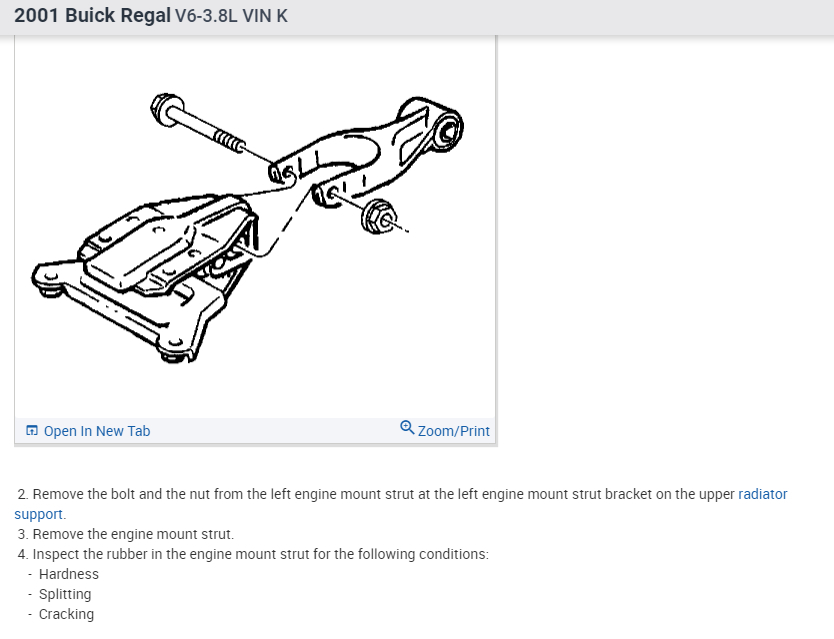The width and height of the screenshot is (834, 639).
Task: Follow the blue 'radiator' hyperlink
Action: coord(762,494)
